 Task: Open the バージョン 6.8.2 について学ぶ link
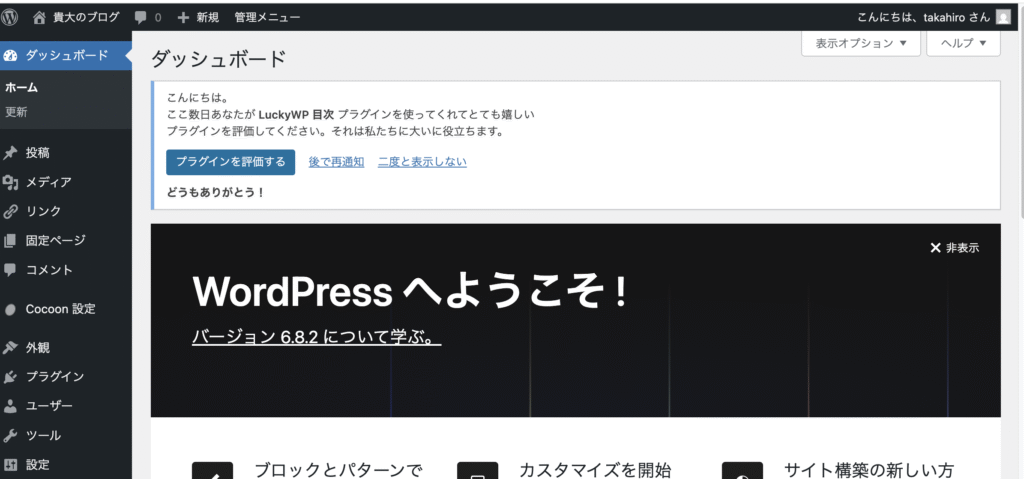click(317, 337)
